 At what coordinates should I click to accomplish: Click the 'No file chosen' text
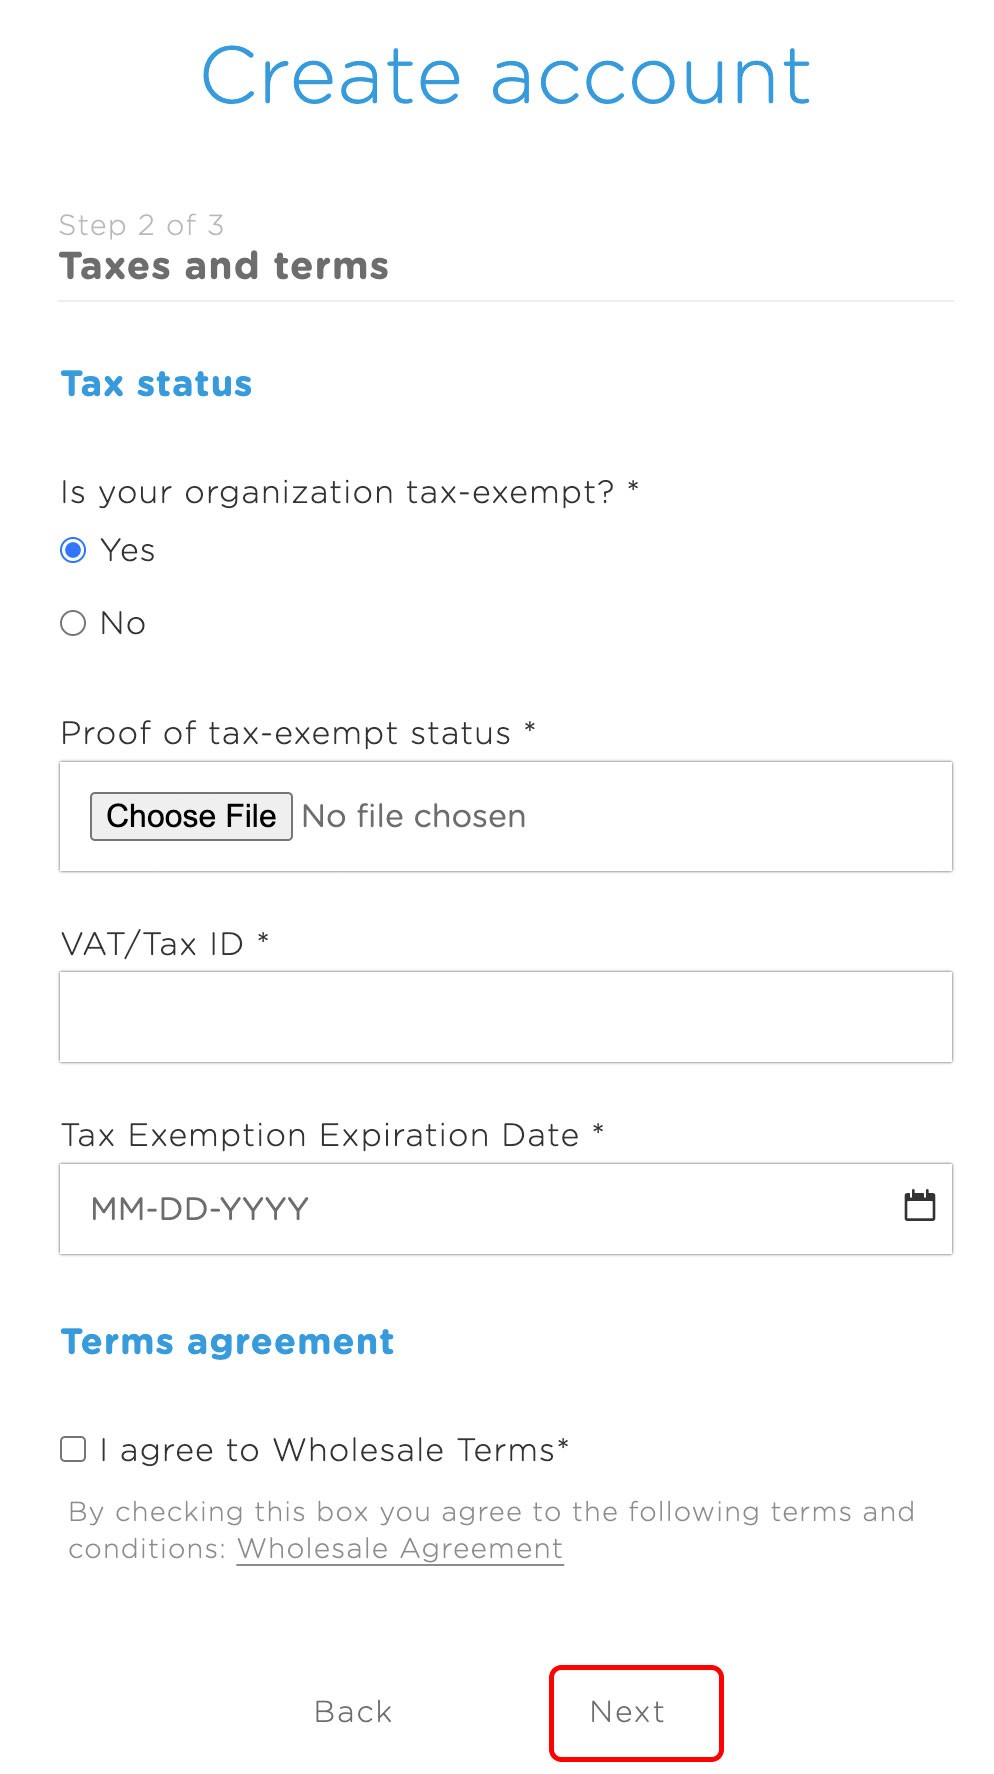[414, 816]
